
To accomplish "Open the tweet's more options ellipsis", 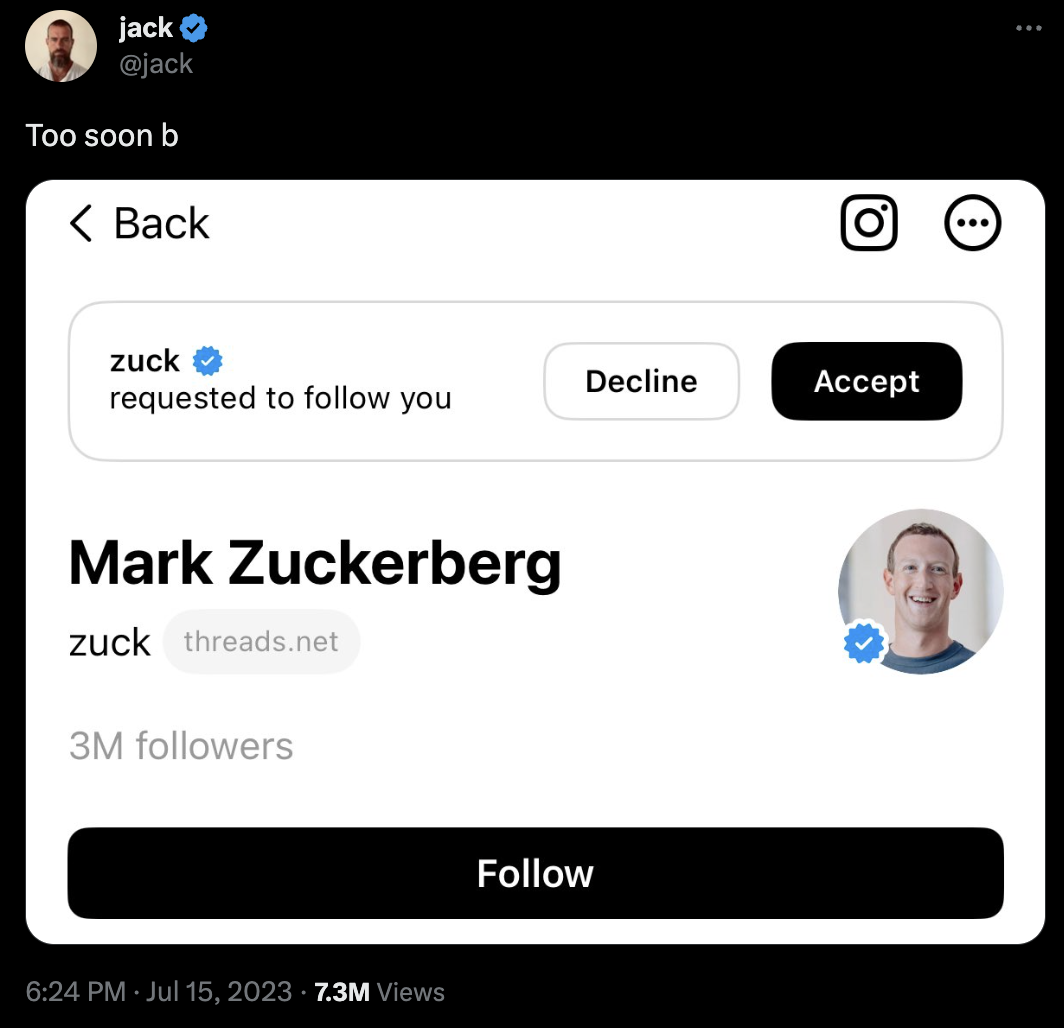I will click(x=1028, y=28).
